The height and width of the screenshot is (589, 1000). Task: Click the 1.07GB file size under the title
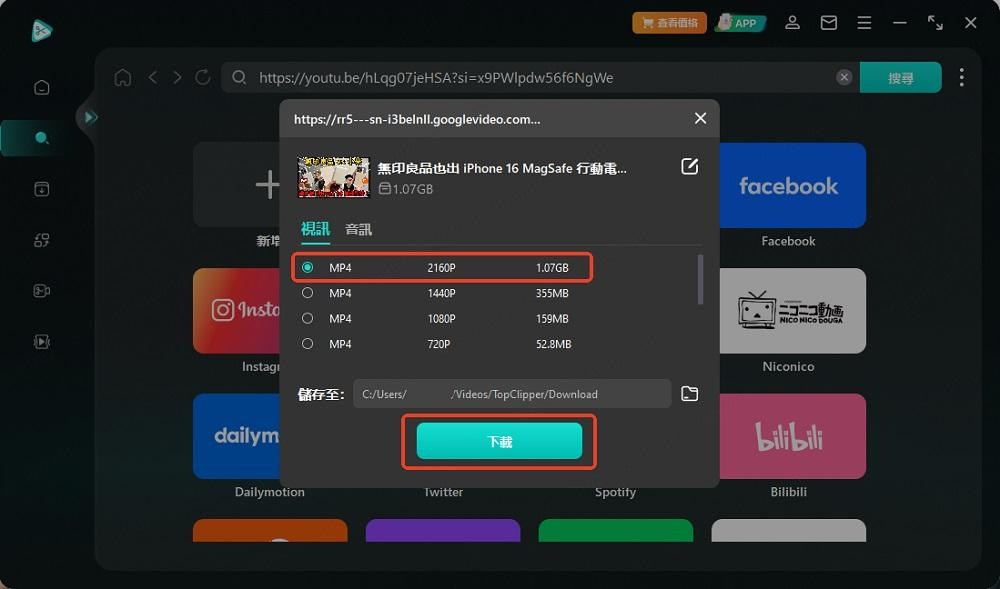(x=406, y=189)
